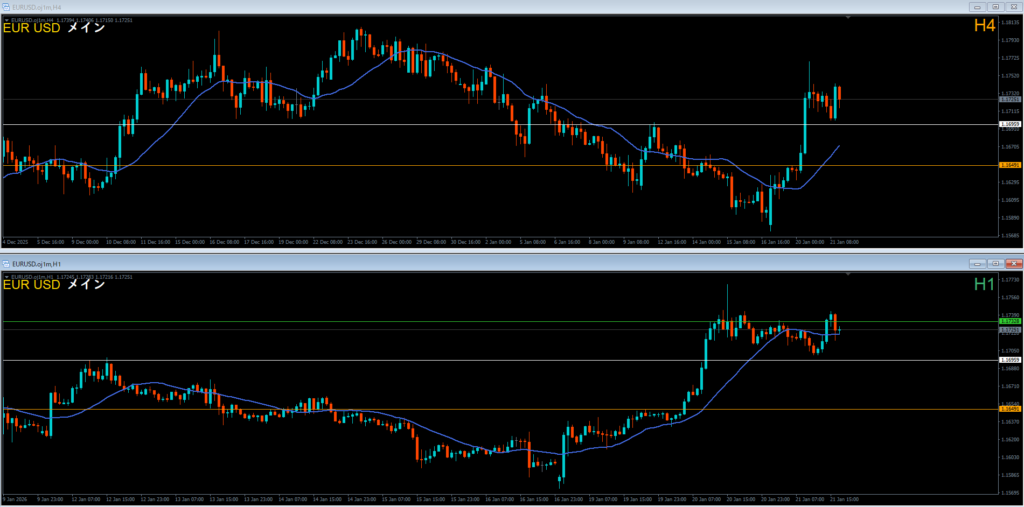Select the orange 1.16491 price tag on H1 chart
The image size is (1024, 507).
point(1009,409)
